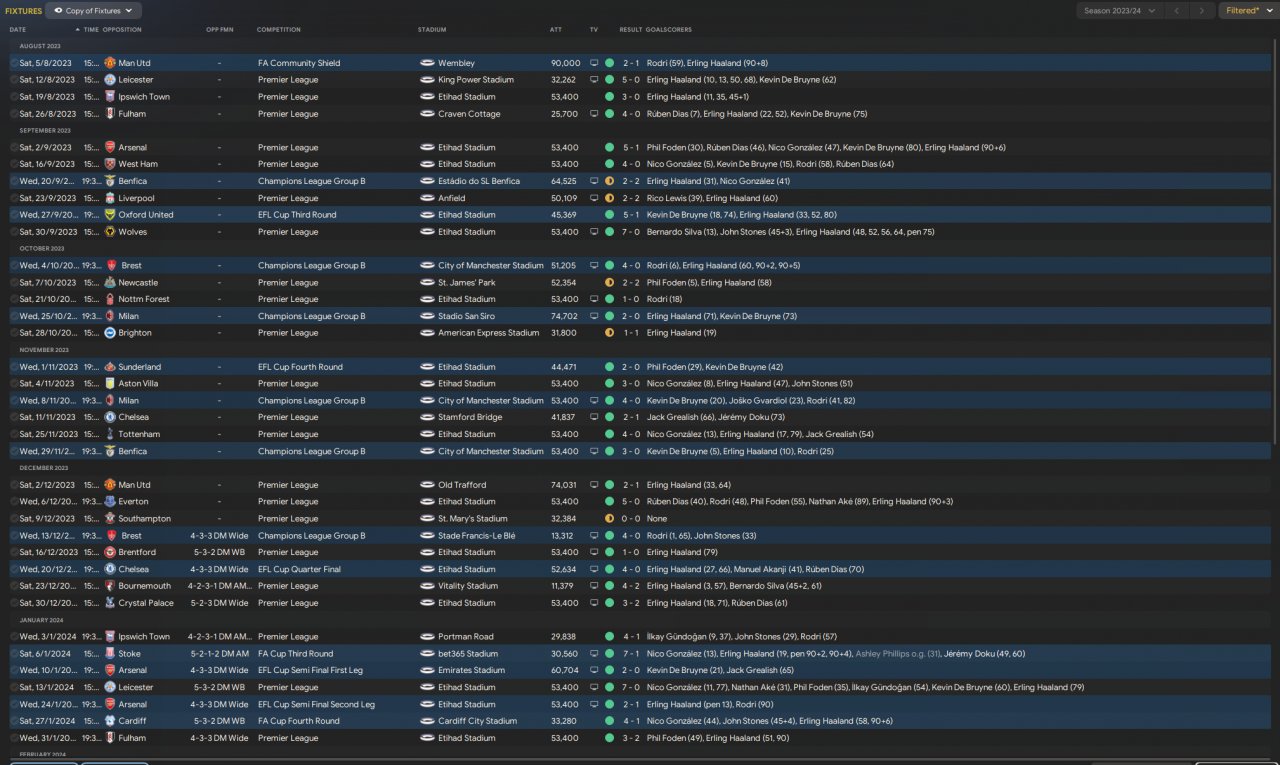Click the amber draw indicator for Southampton
1280x765 pixels.
tap(609, 519)
